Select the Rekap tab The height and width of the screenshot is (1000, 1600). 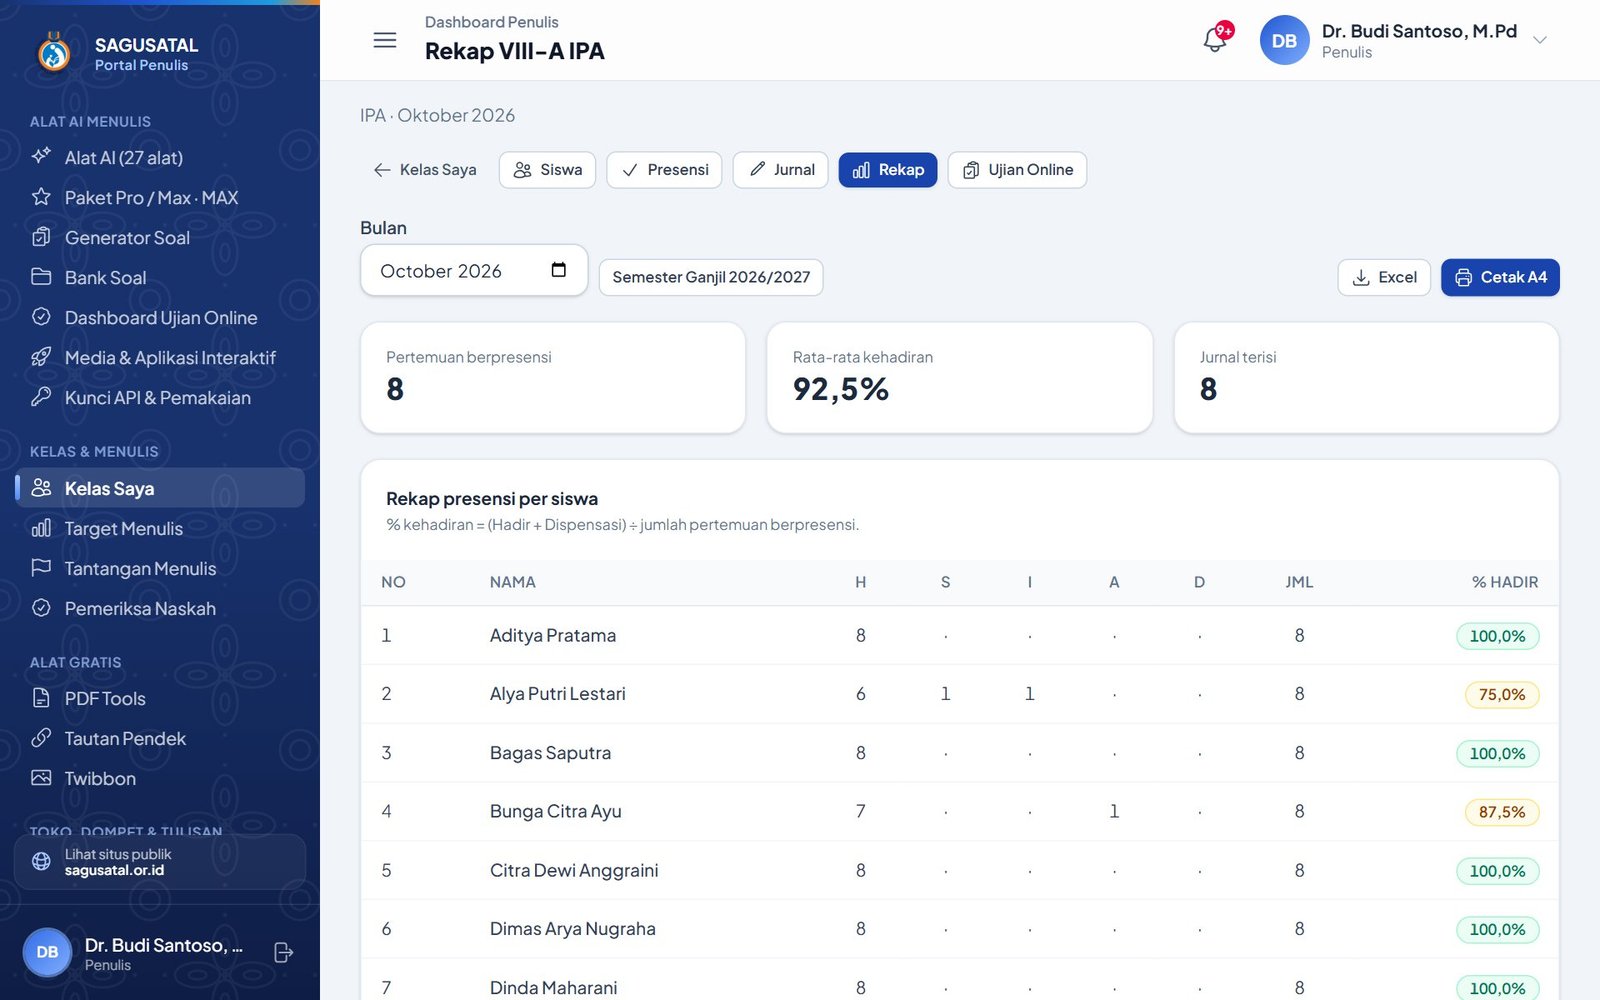888,170
